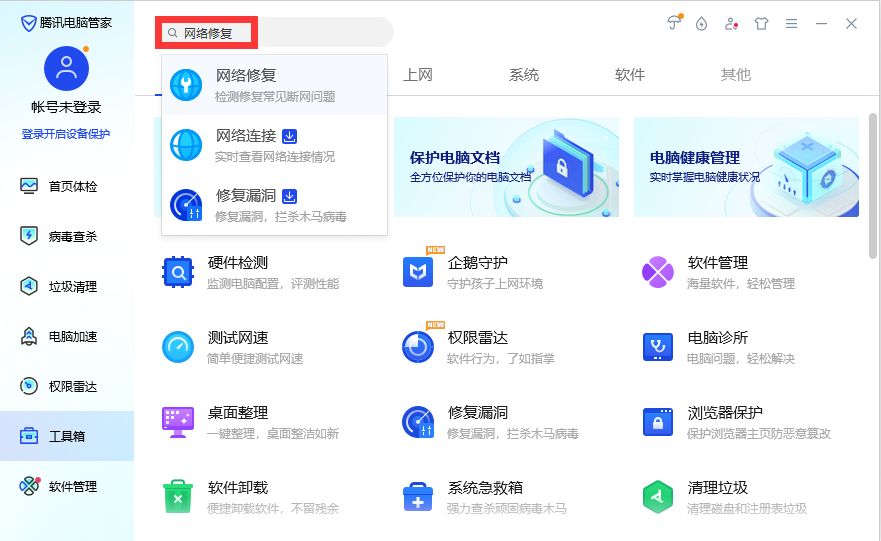Switch to the 系统 tab
Viewport: 881px width, 541px height.
pos(524,75)
